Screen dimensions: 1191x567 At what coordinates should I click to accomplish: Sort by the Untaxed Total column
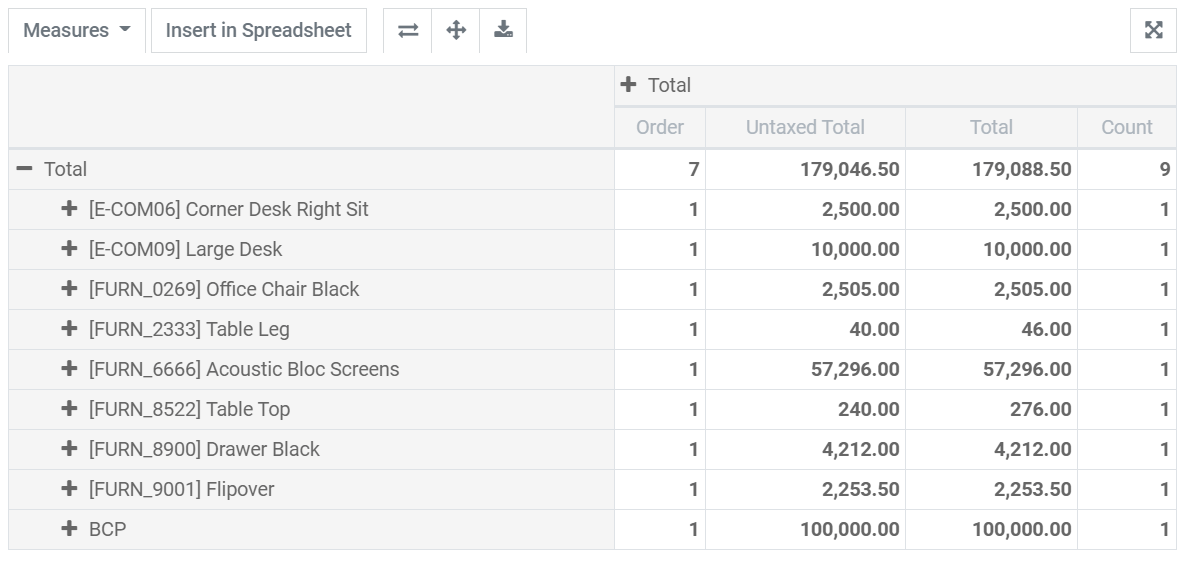pos(805,127)
